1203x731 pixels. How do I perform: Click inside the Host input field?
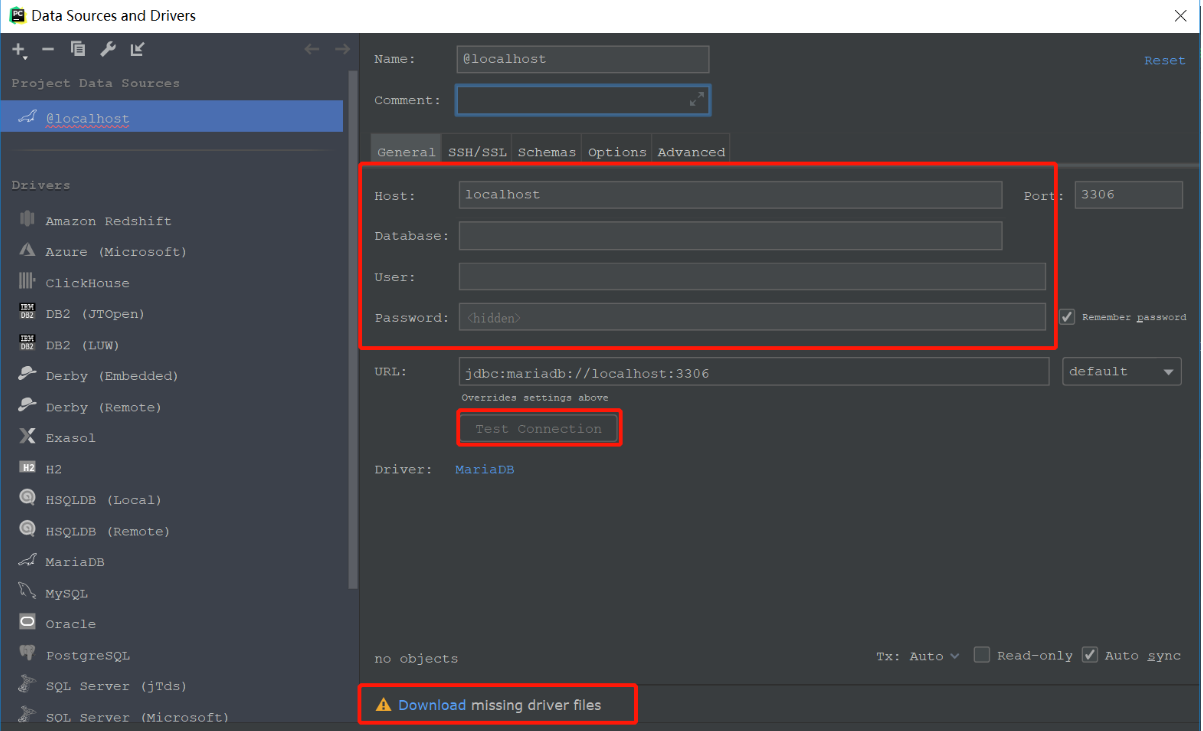click(730, 195)
